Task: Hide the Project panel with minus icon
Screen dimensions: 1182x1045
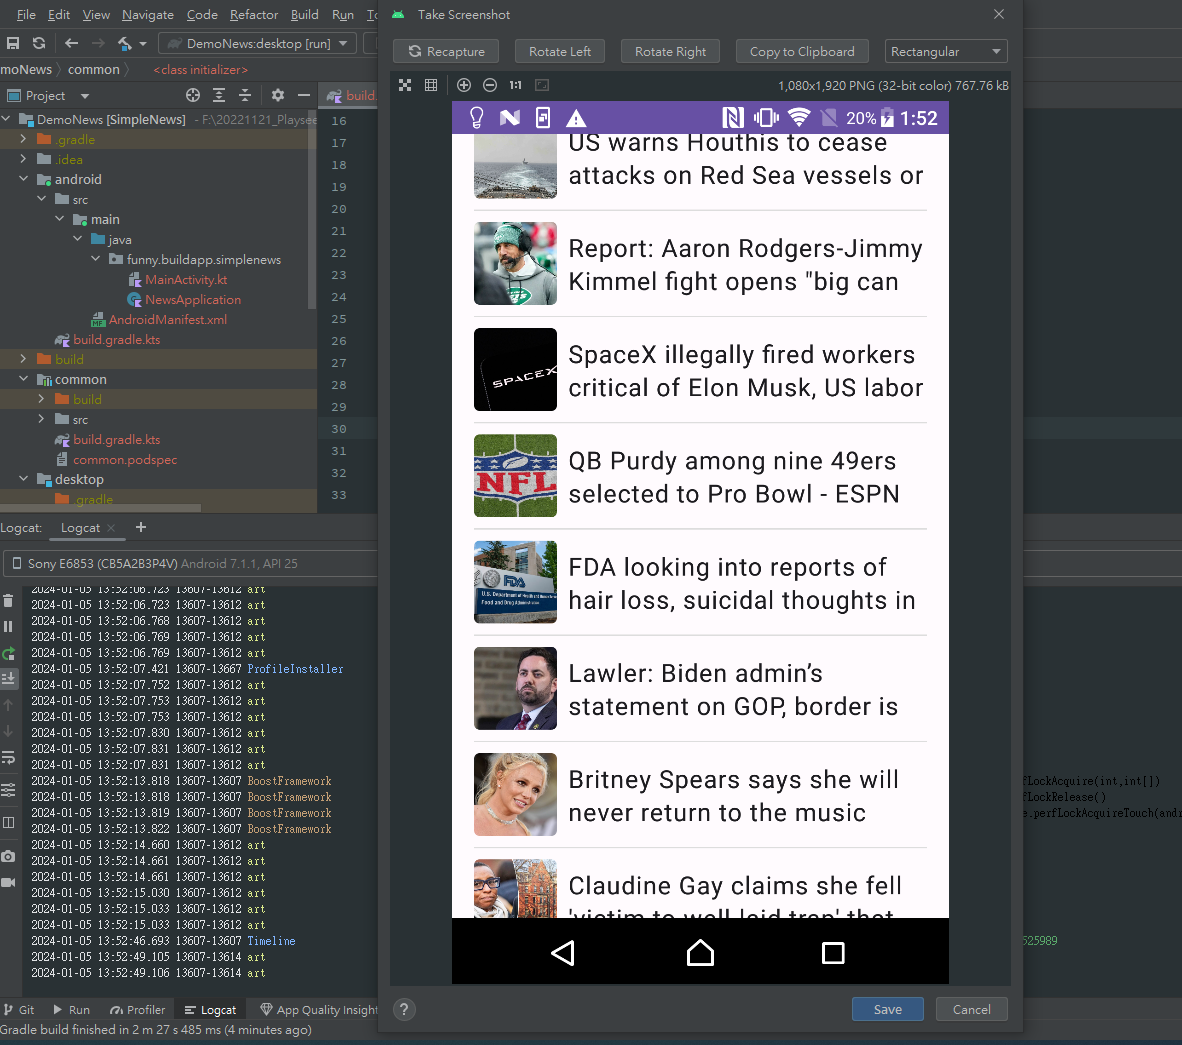Action: [x=304, y=95]
